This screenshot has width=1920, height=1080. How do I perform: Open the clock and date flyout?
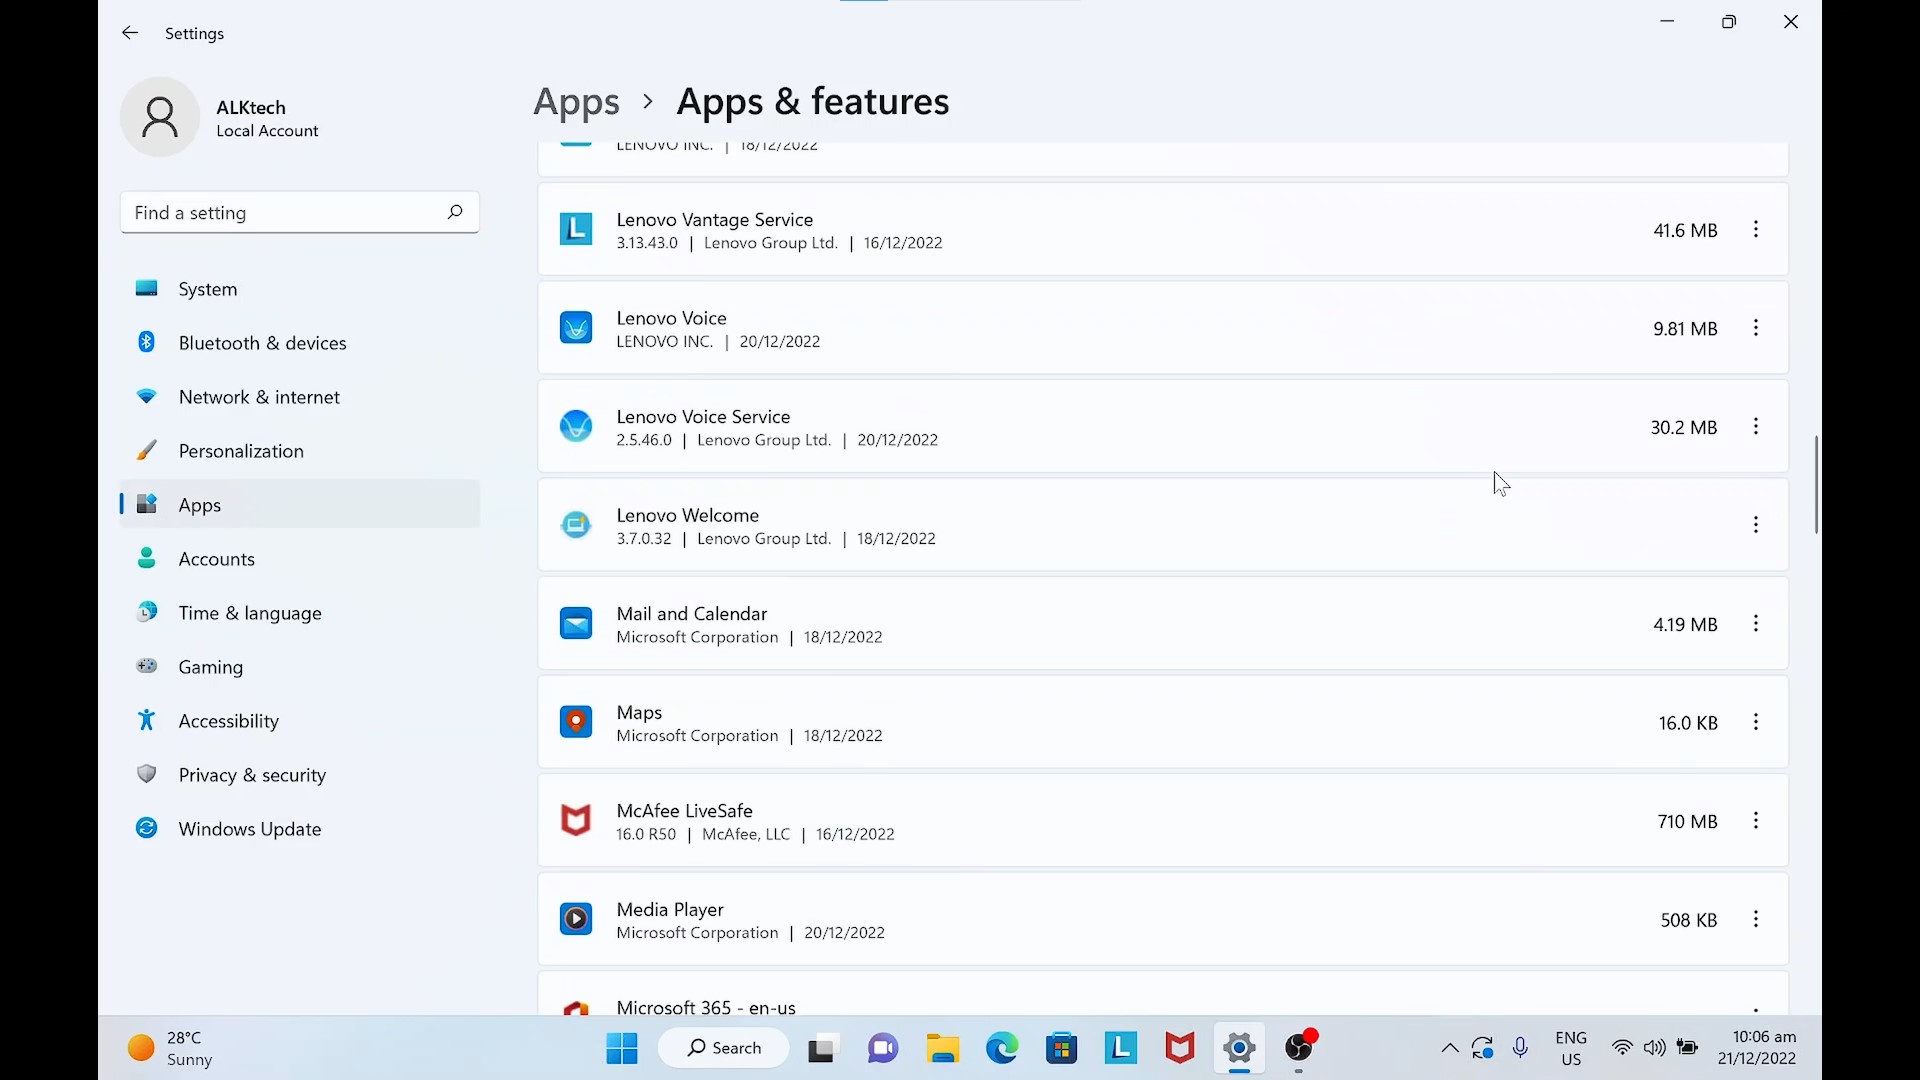pyautogui.click(x=1757, y=1048)
